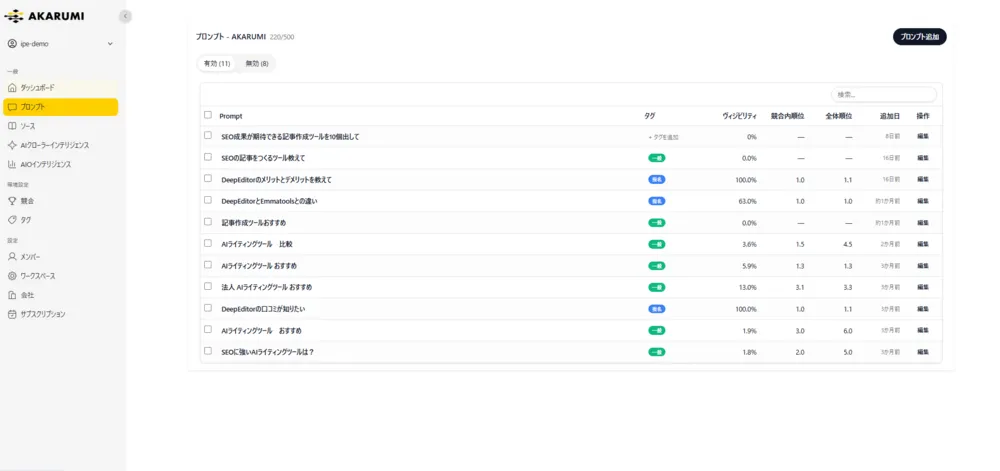
Task: Open 会社 via its building icon
Action: 12,295
